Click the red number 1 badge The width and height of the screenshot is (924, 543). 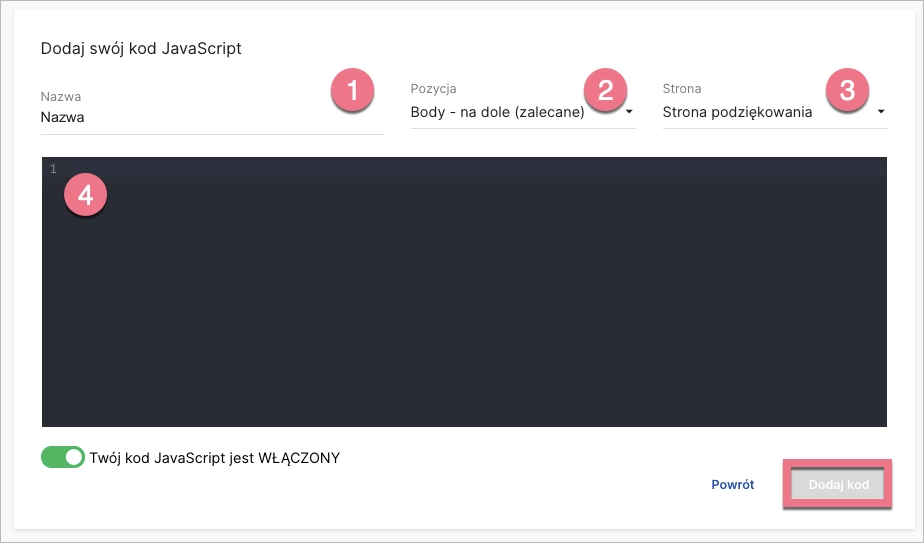click(x=350, y=91)
